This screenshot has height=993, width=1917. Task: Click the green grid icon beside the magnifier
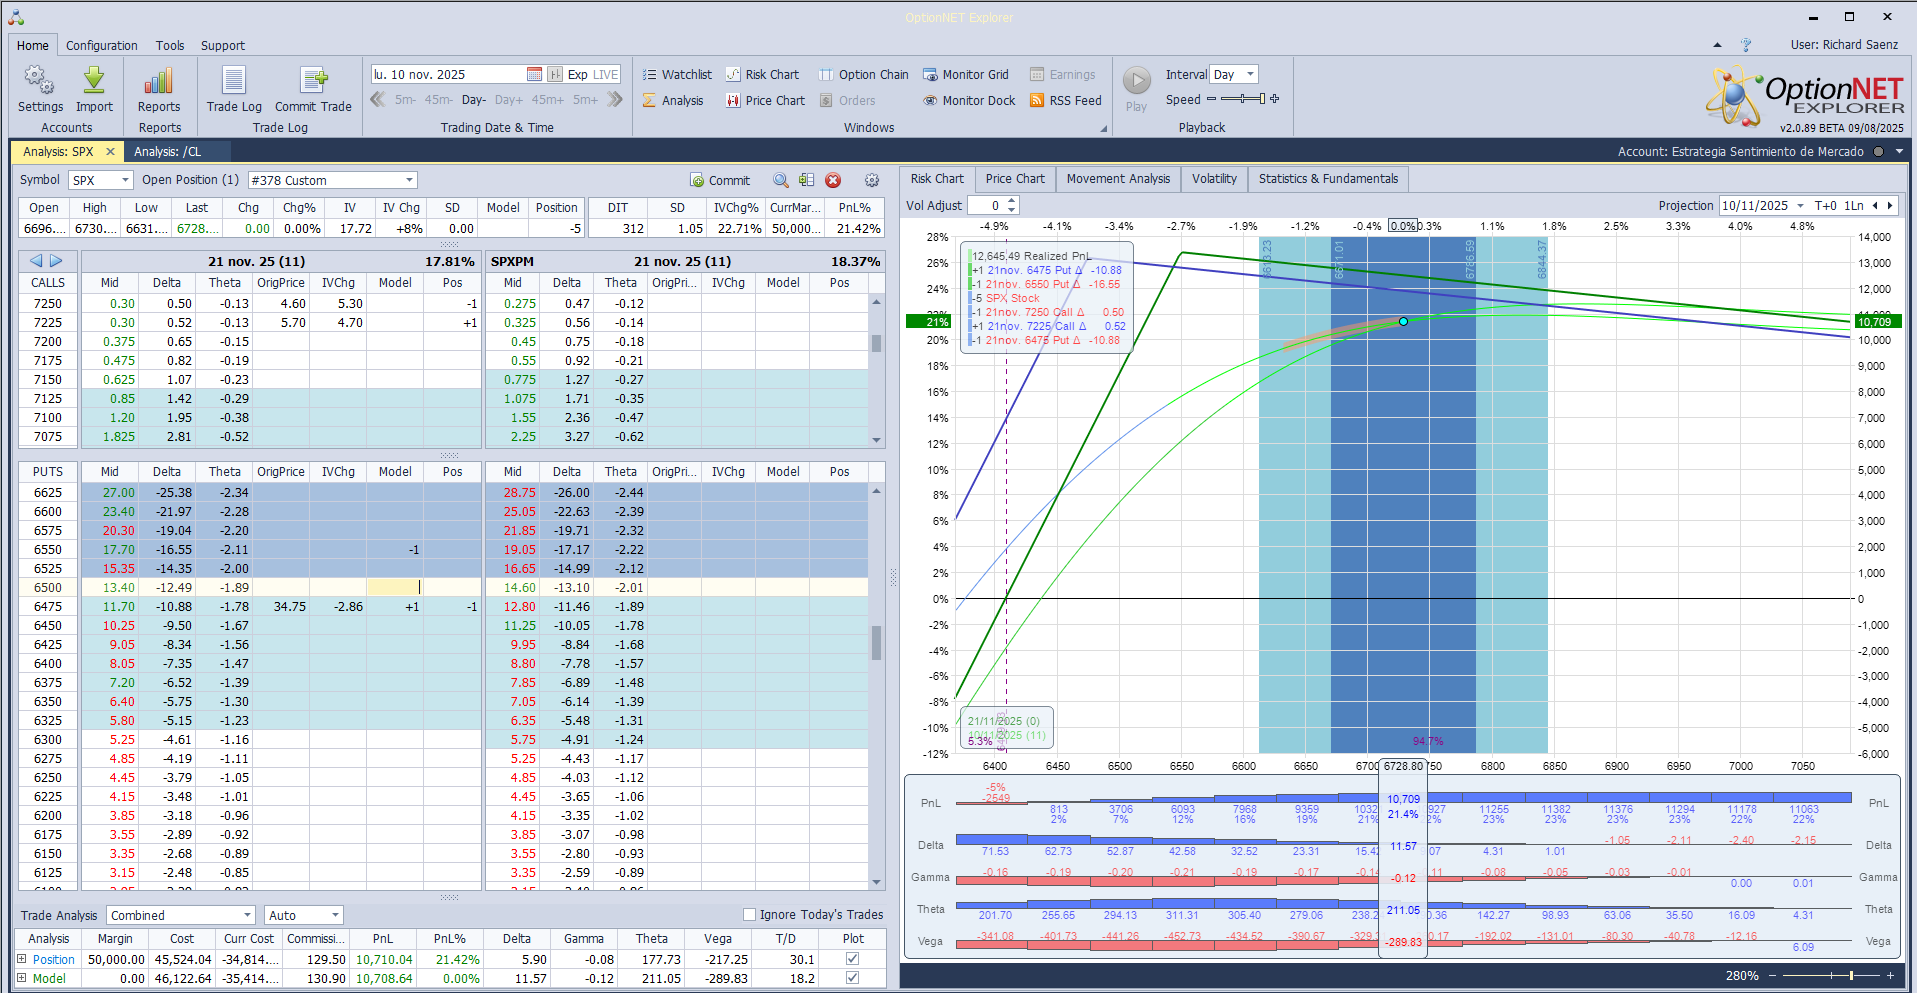point(806,180)
